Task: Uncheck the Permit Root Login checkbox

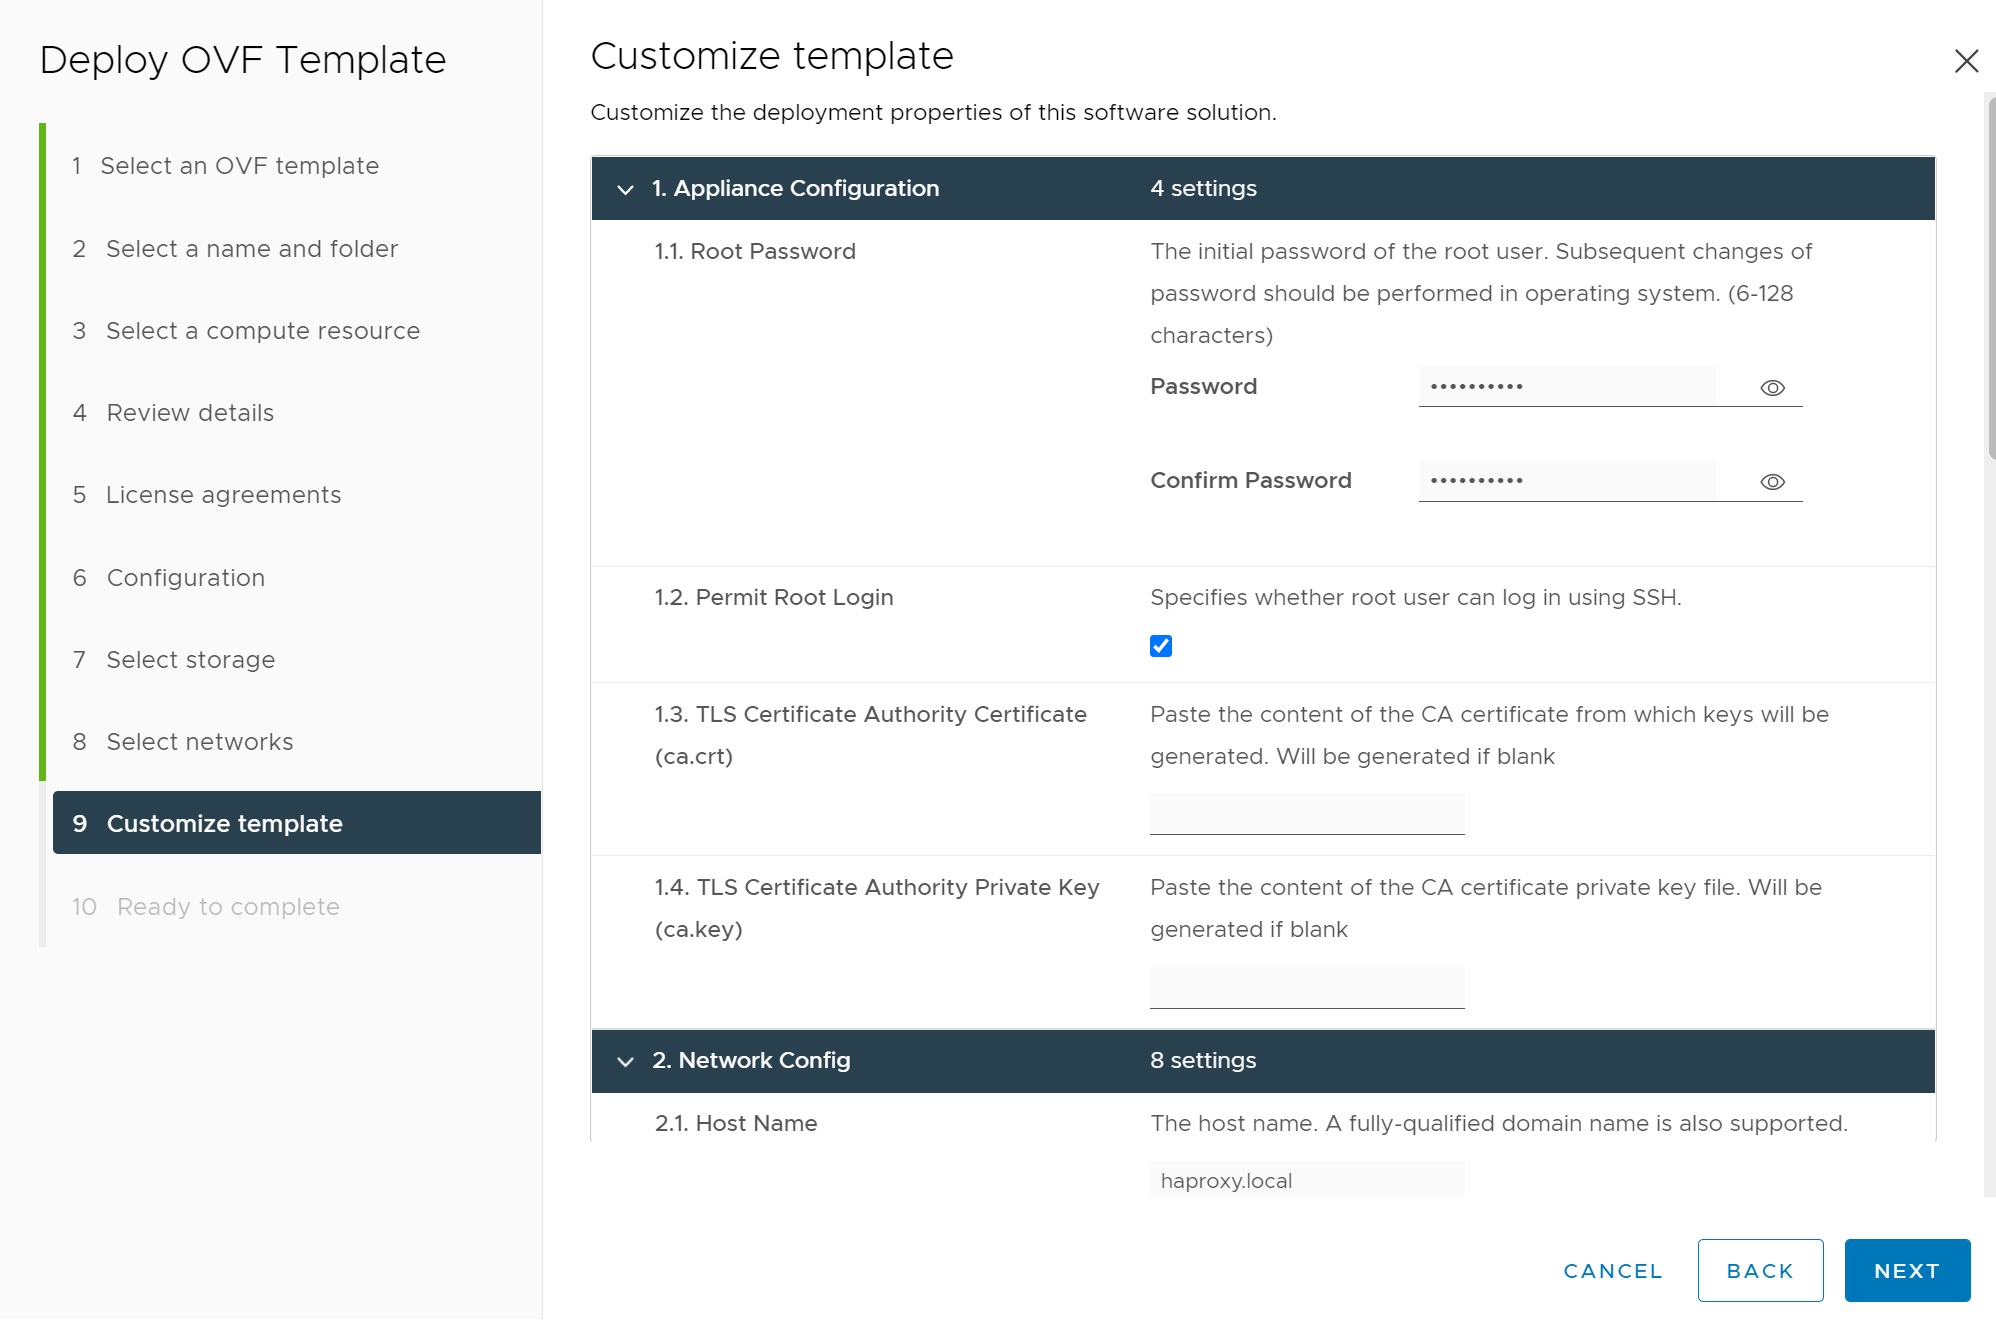Action: (x=1161, y=646)
